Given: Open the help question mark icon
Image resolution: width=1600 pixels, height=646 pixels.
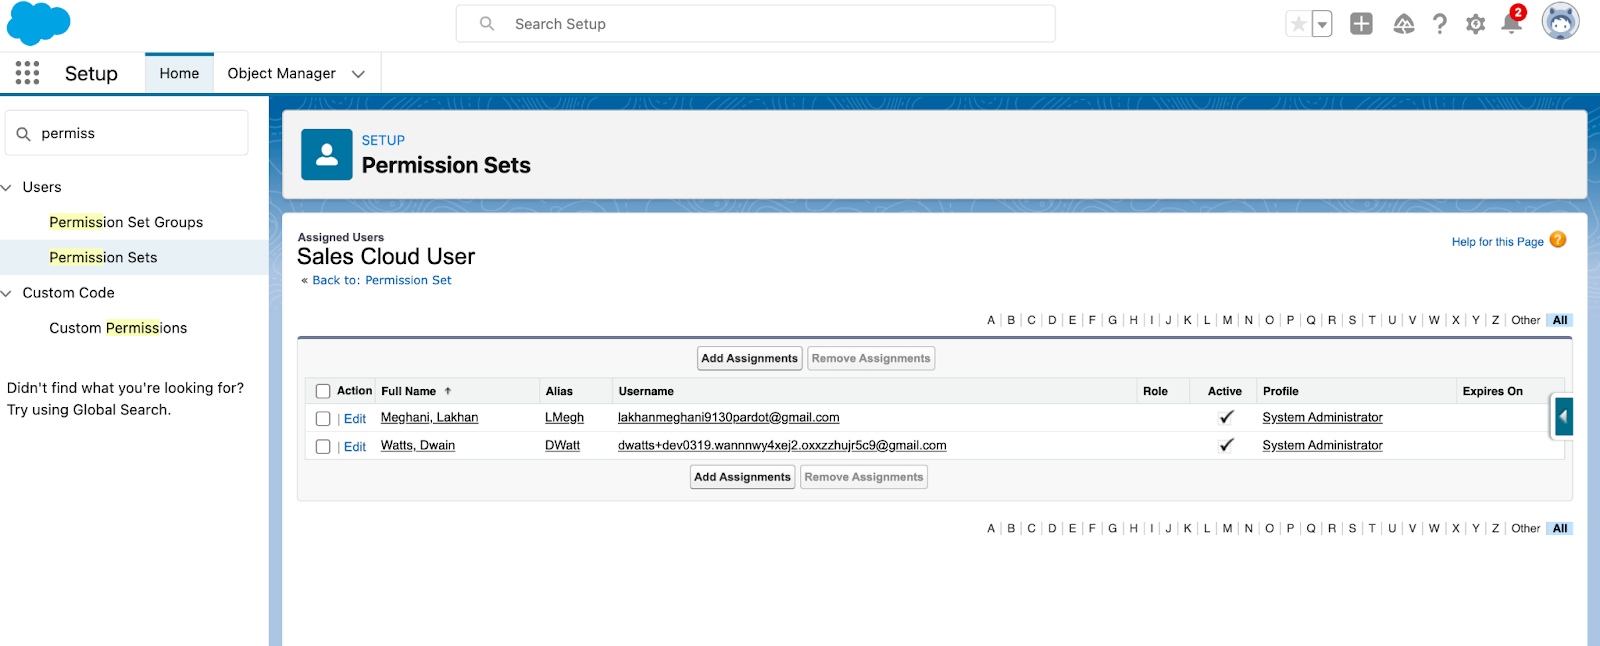Looking at the screenshot, I should click(x=1440, y=24).
